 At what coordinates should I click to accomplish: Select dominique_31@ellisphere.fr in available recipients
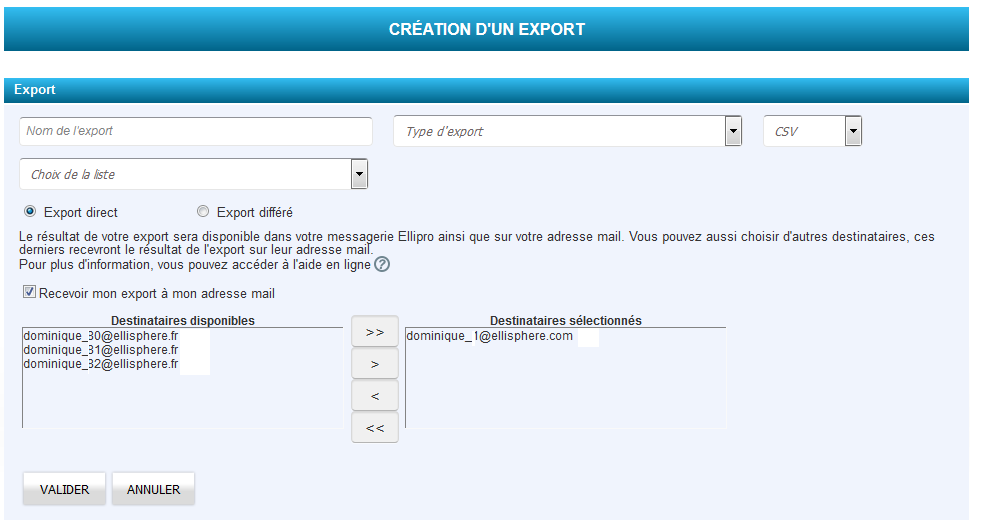pyautogui.click(x=100, y=351)
